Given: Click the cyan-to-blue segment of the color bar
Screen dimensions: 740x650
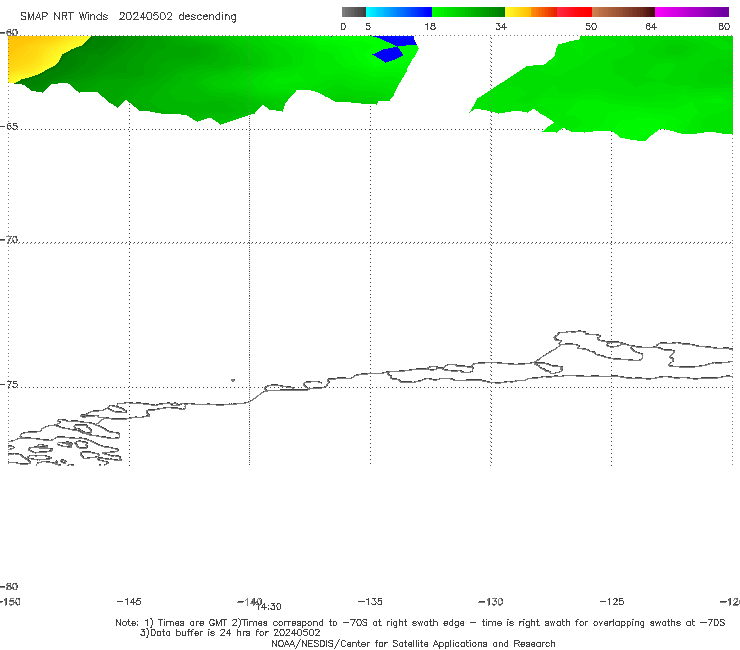Looking at the screenshot, I should [x=399, y=12].
